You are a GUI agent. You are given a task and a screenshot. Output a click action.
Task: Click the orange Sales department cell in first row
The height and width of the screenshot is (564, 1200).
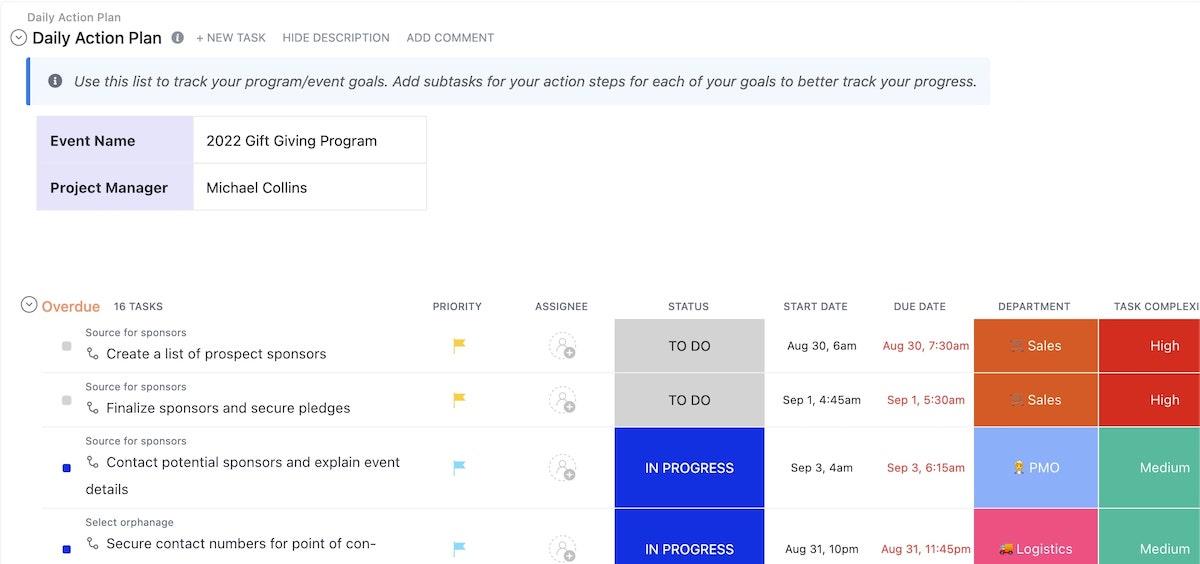point(1035,346)
